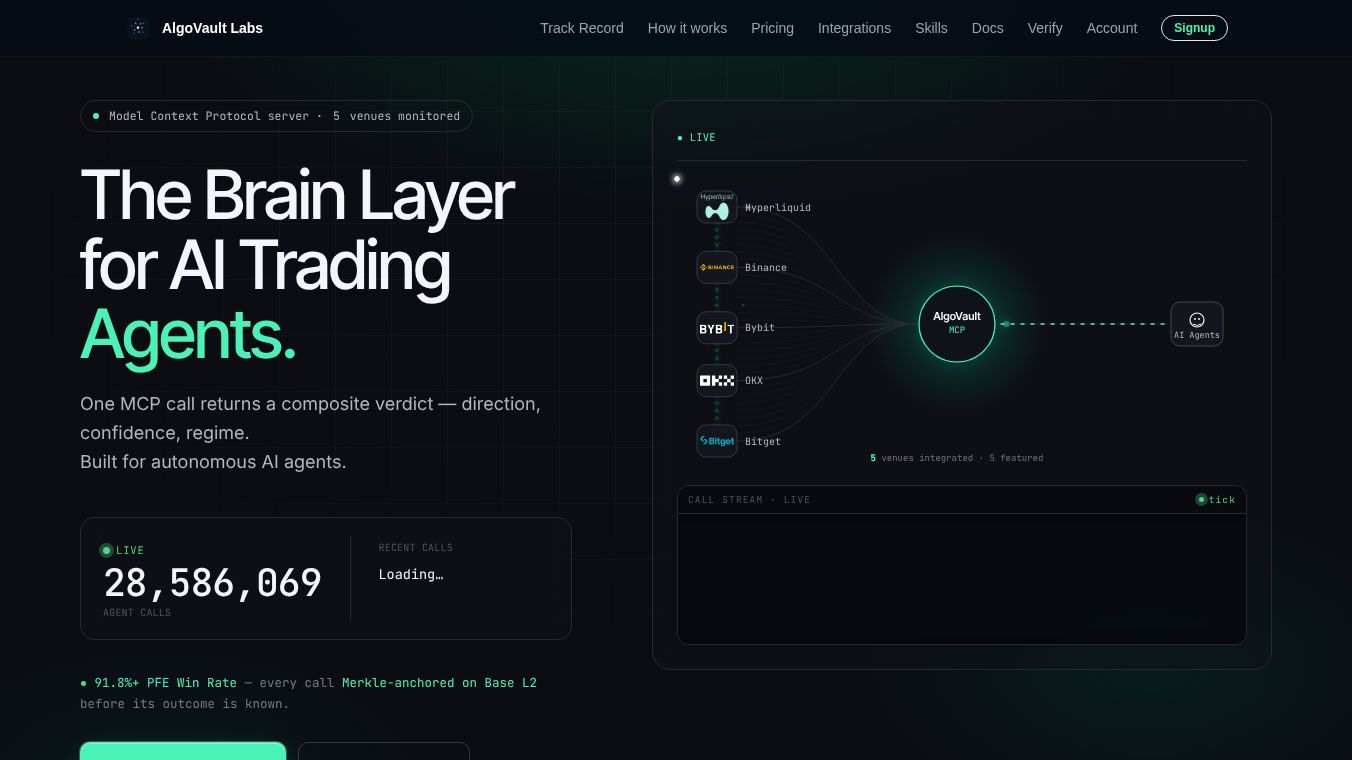Click the AlgoVault Labs logo icon
The height and width of the screenshot is (760, 1352).
tap(138, 28)
